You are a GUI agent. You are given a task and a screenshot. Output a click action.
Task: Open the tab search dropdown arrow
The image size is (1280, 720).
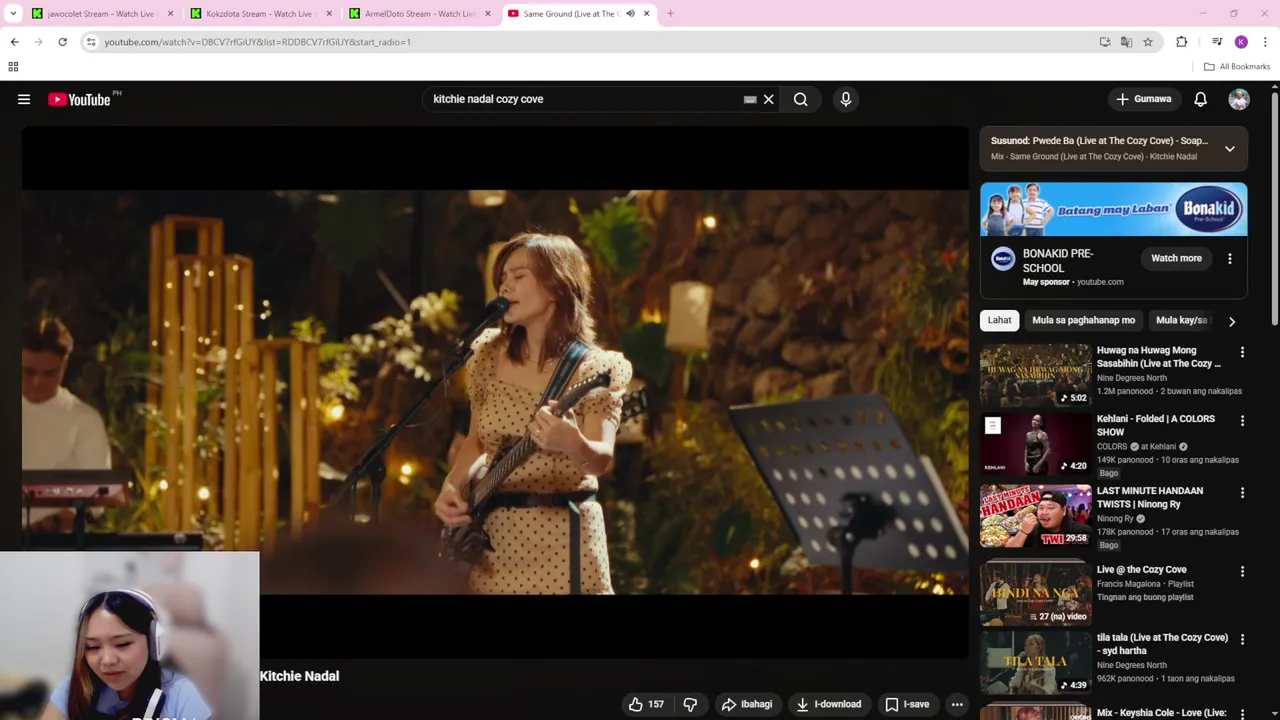click(x=13, y=13)
